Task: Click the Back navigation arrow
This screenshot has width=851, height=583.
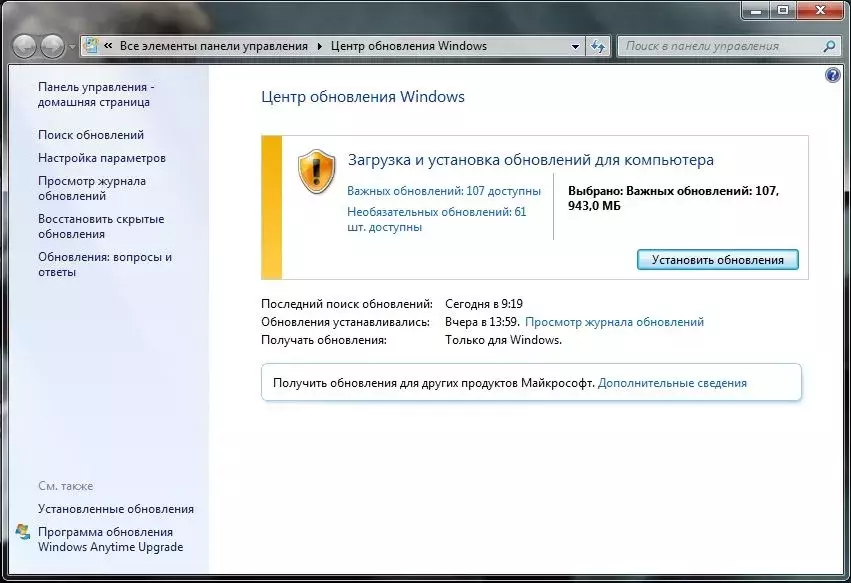Action: tap(24, 47)
